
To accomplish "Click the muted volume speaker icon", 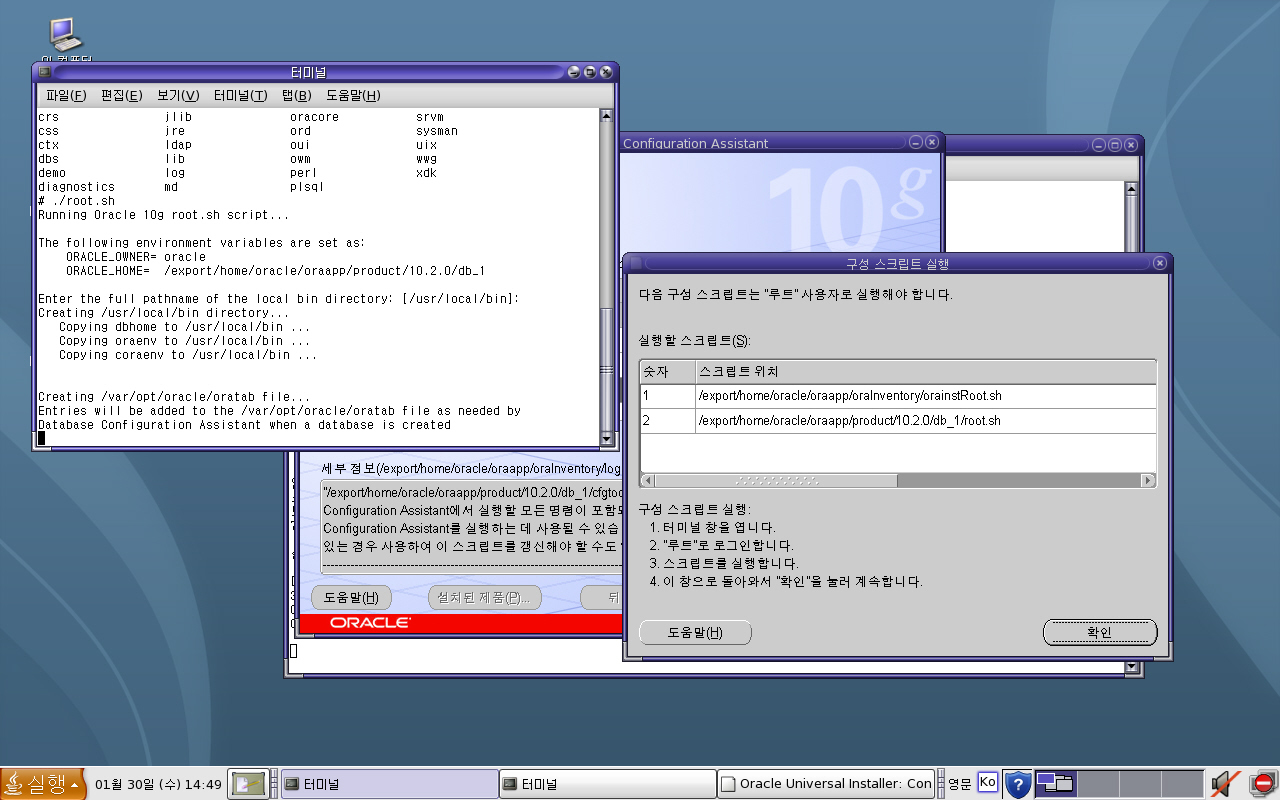I will click(x=1226, y=783).
